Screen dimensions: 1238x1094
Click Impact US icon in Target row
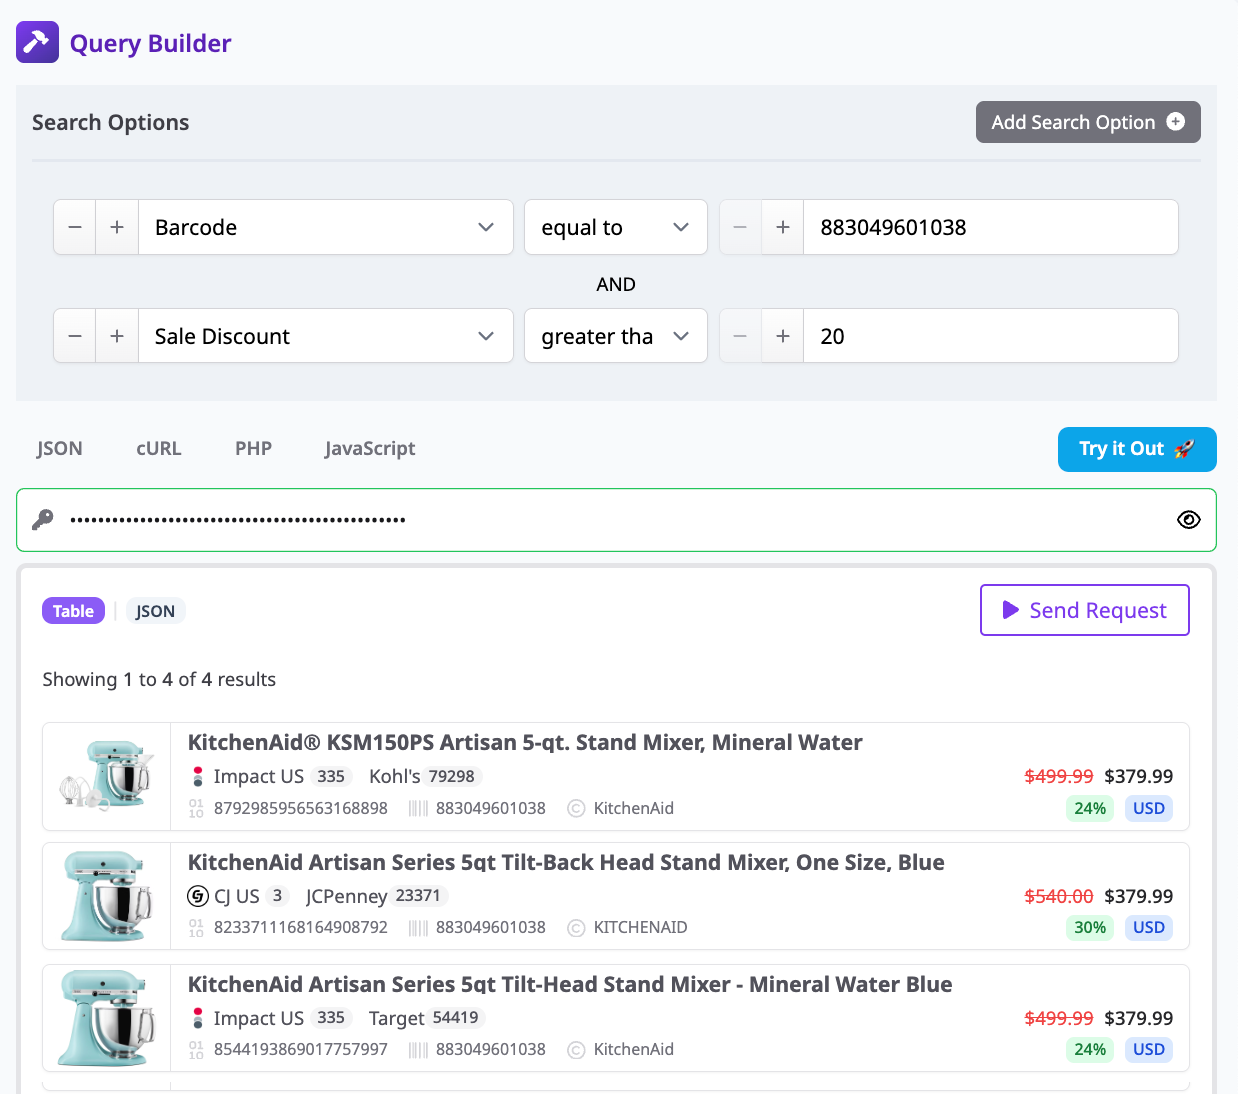(x=198, y=1018)
